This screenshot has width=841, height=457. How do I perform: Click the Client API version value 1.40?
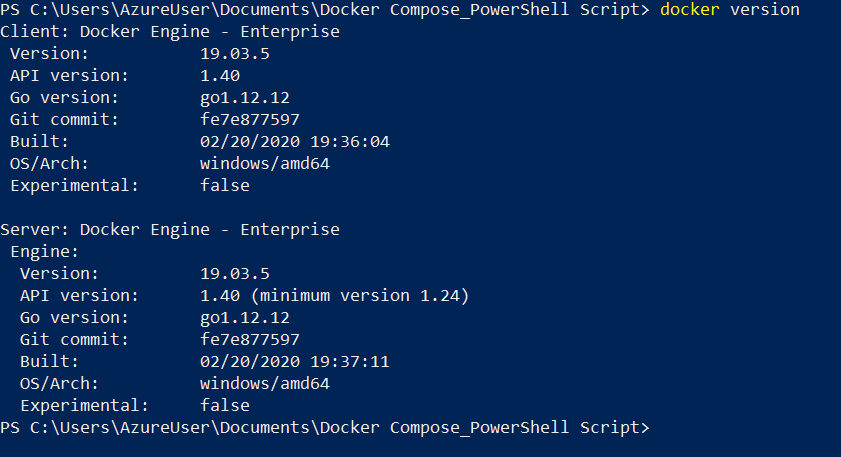click(220, 76)
